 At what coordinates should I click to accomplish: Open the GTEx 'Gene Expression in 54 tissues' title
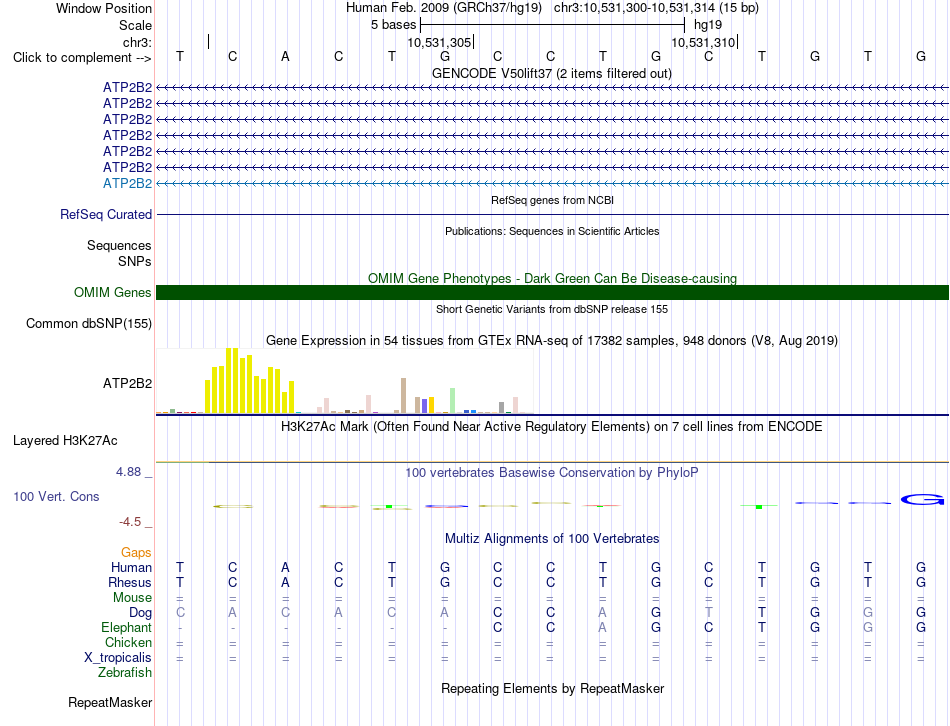(x=551, y=341)
